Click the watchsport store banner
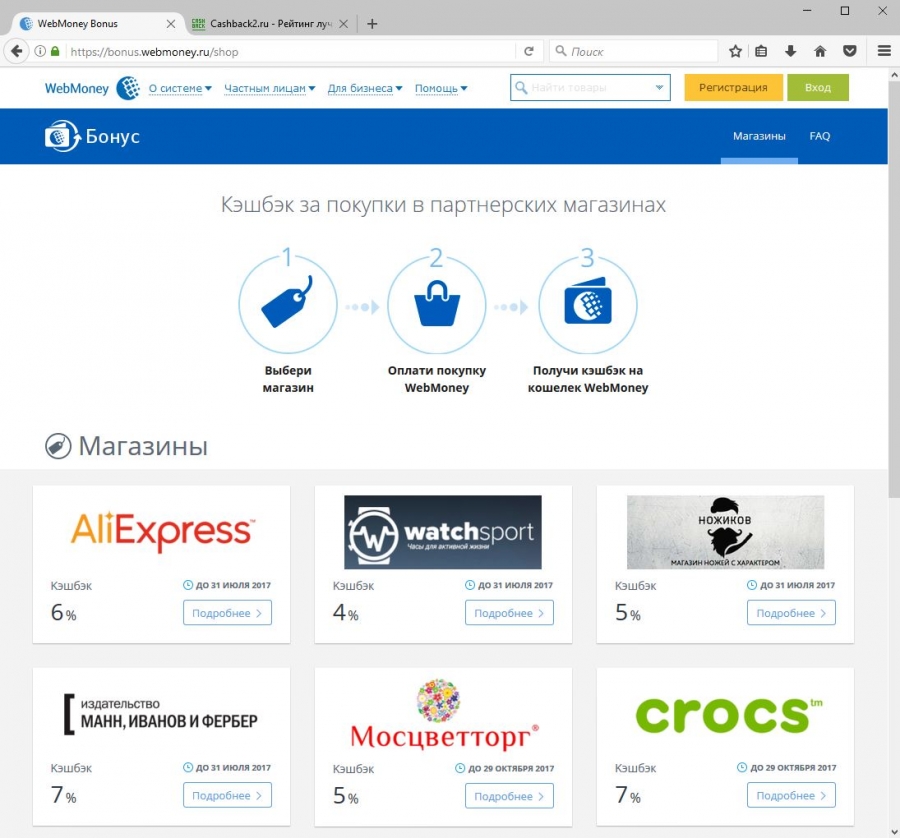 (443, 532)
